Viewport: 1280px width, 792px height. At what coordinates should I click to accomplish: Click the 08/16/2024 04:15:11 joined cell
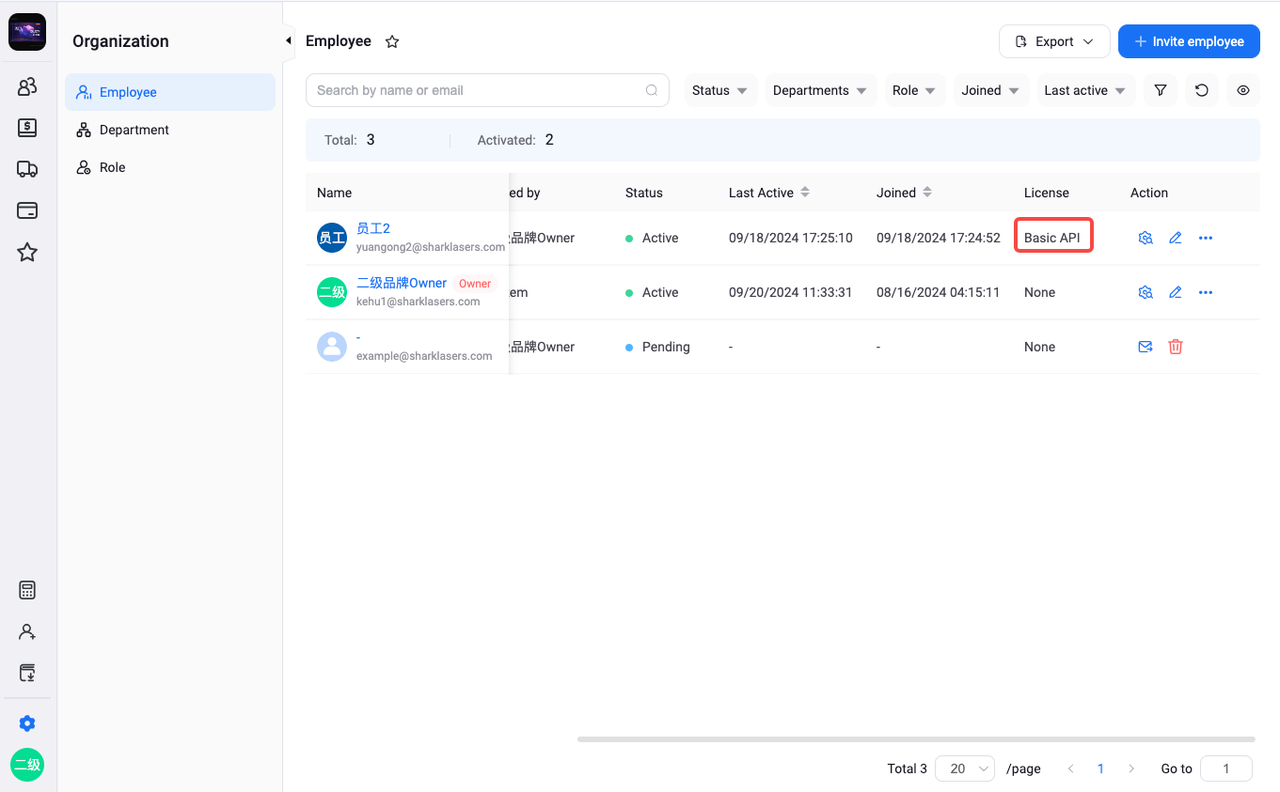point(938,292)
